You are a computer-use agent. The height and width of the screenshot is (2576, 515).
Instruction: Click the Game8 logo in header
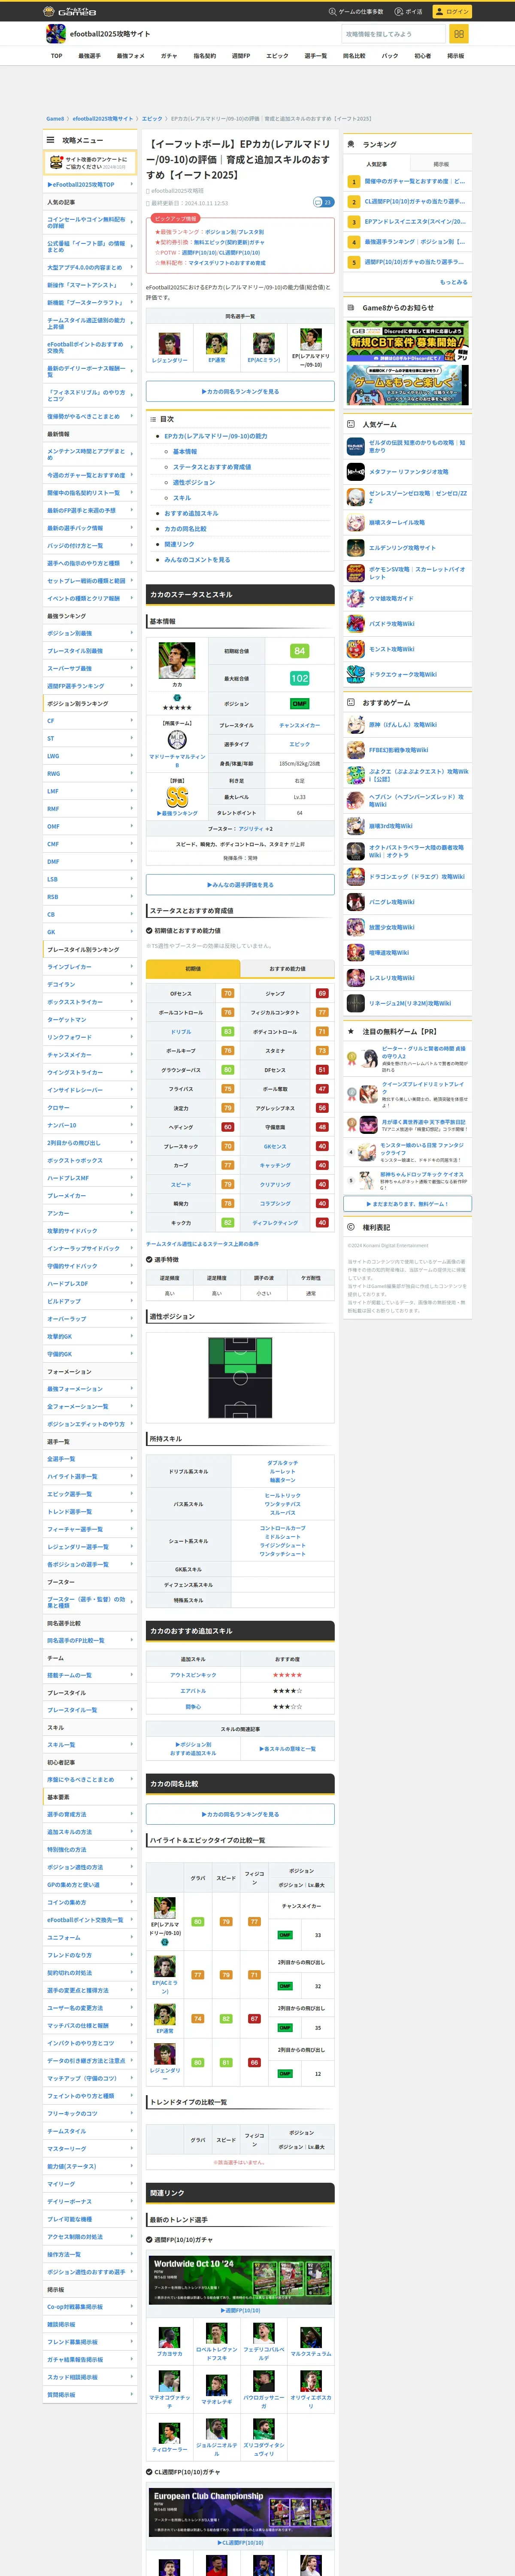pyautogui.click(x=71, y=12)
